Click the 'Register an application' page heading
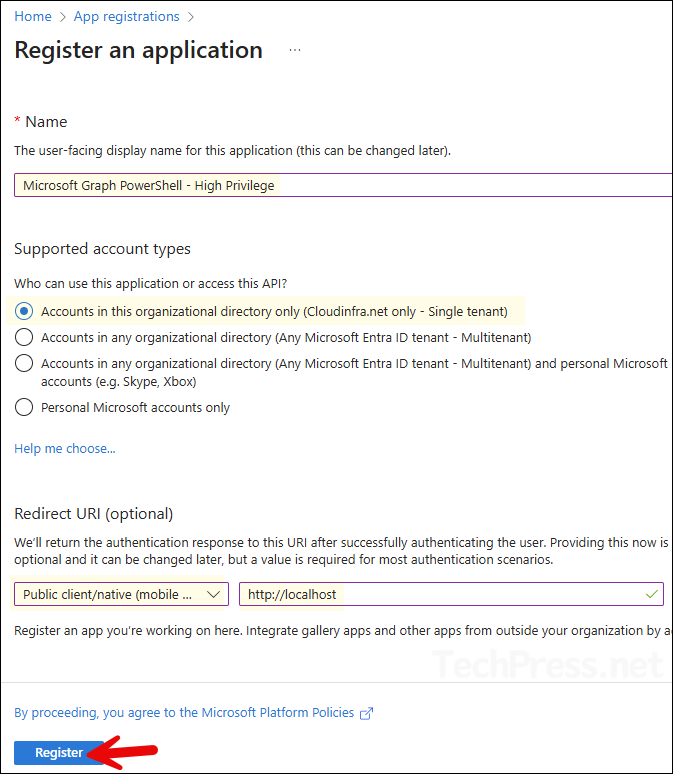This screenshot has height=774, width=673. 139,50
